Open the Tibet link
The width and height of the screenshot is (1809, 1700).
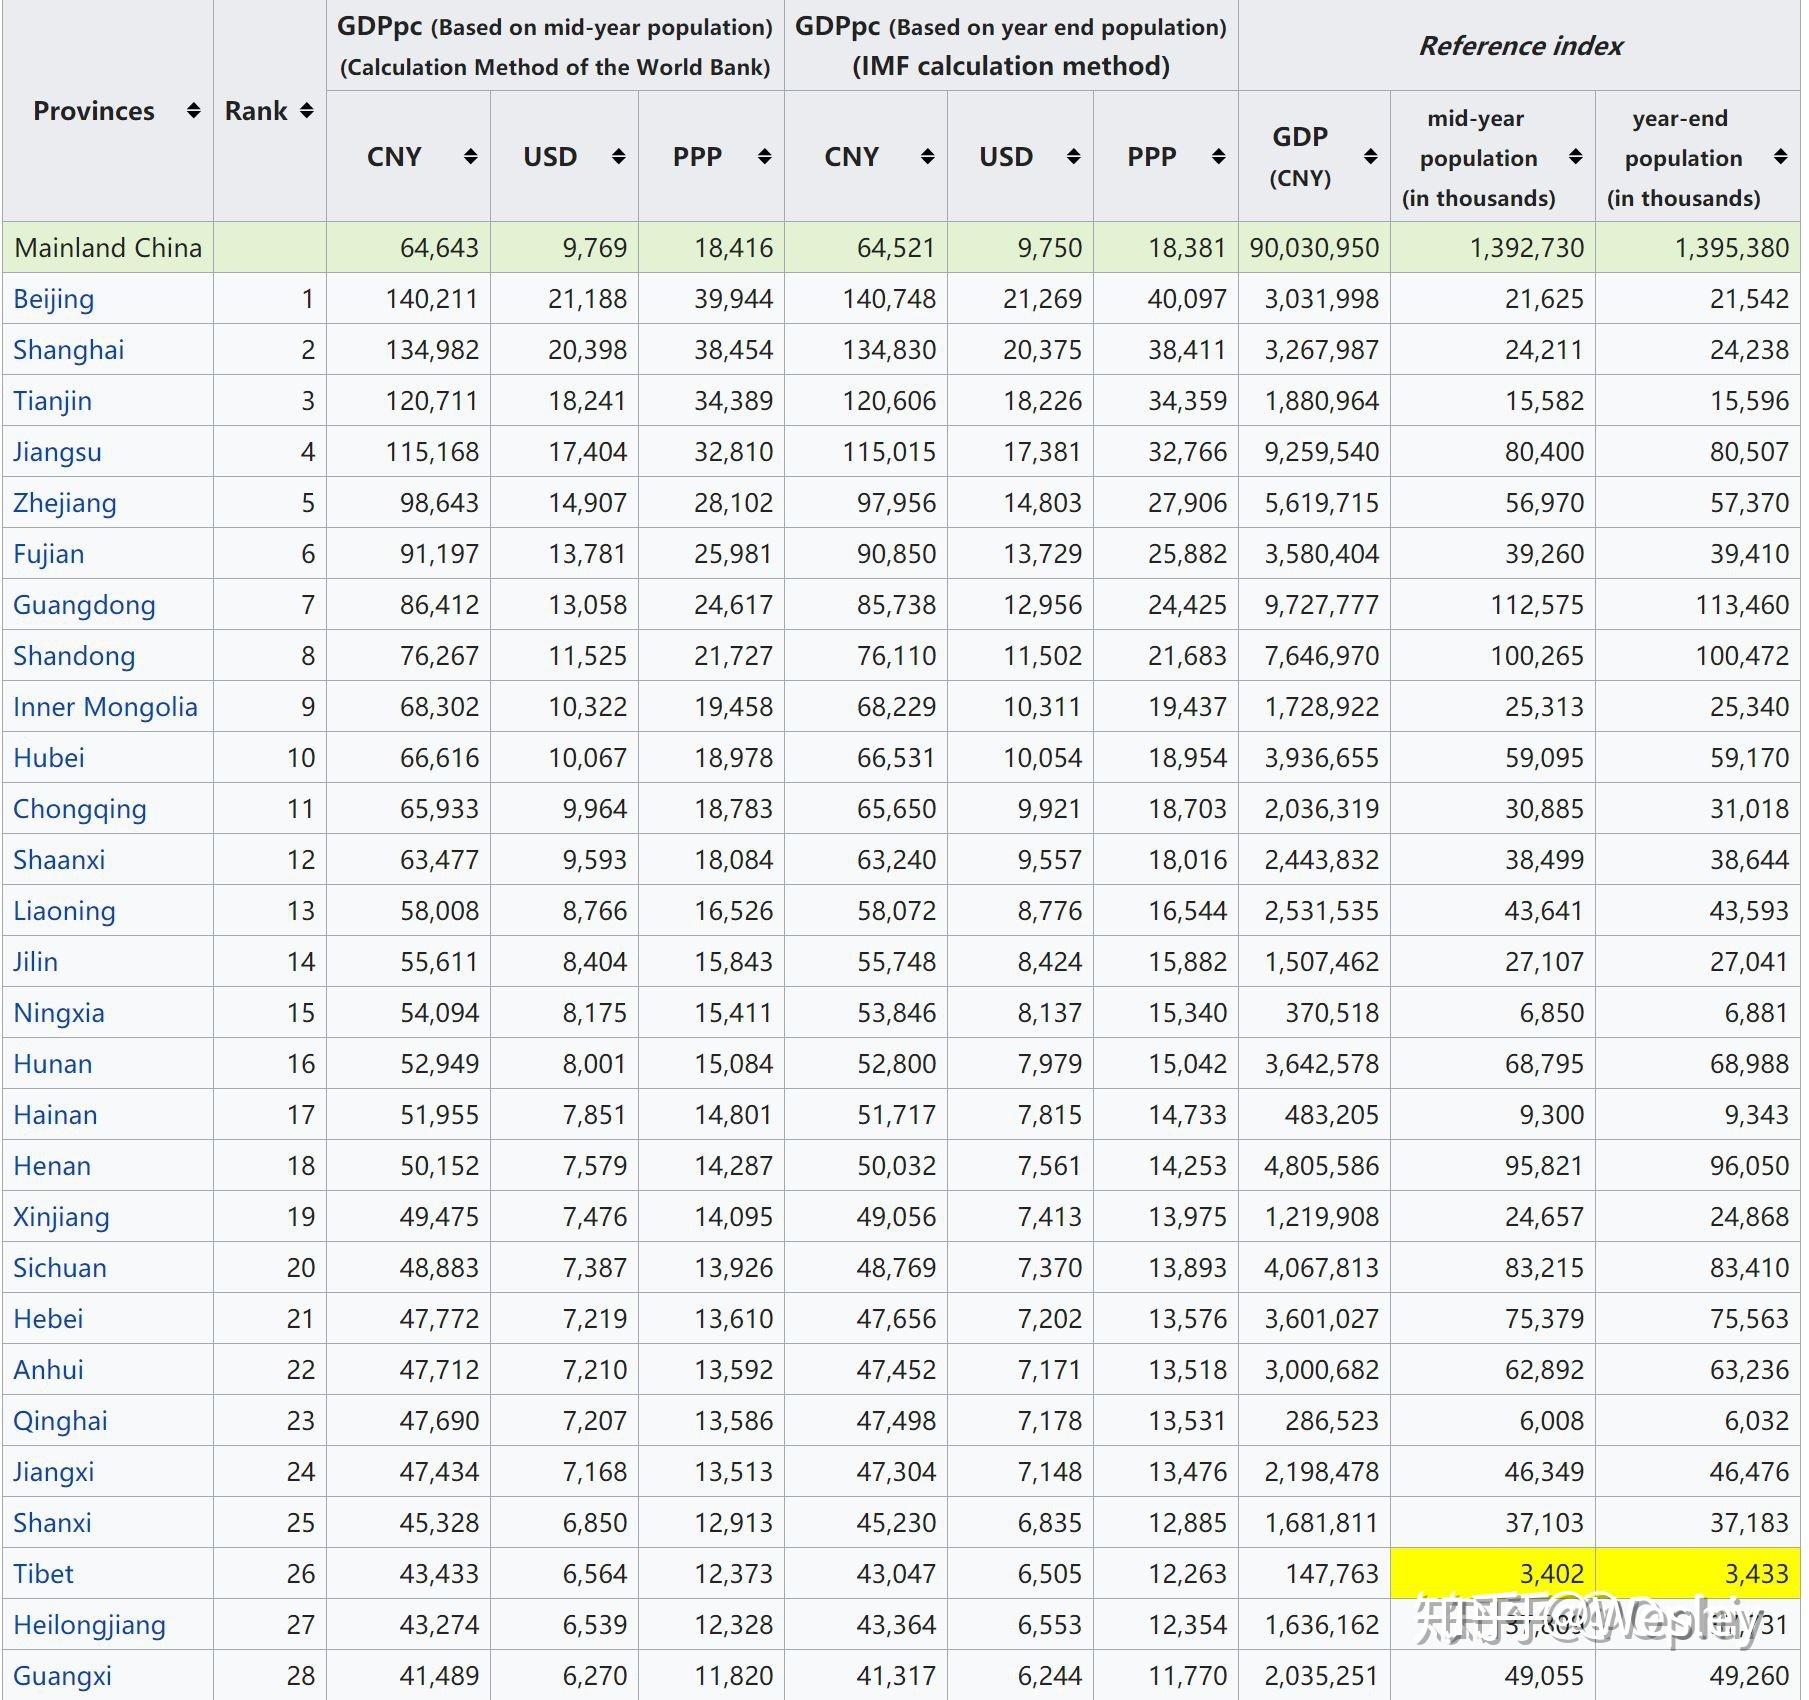point(43,1574)
